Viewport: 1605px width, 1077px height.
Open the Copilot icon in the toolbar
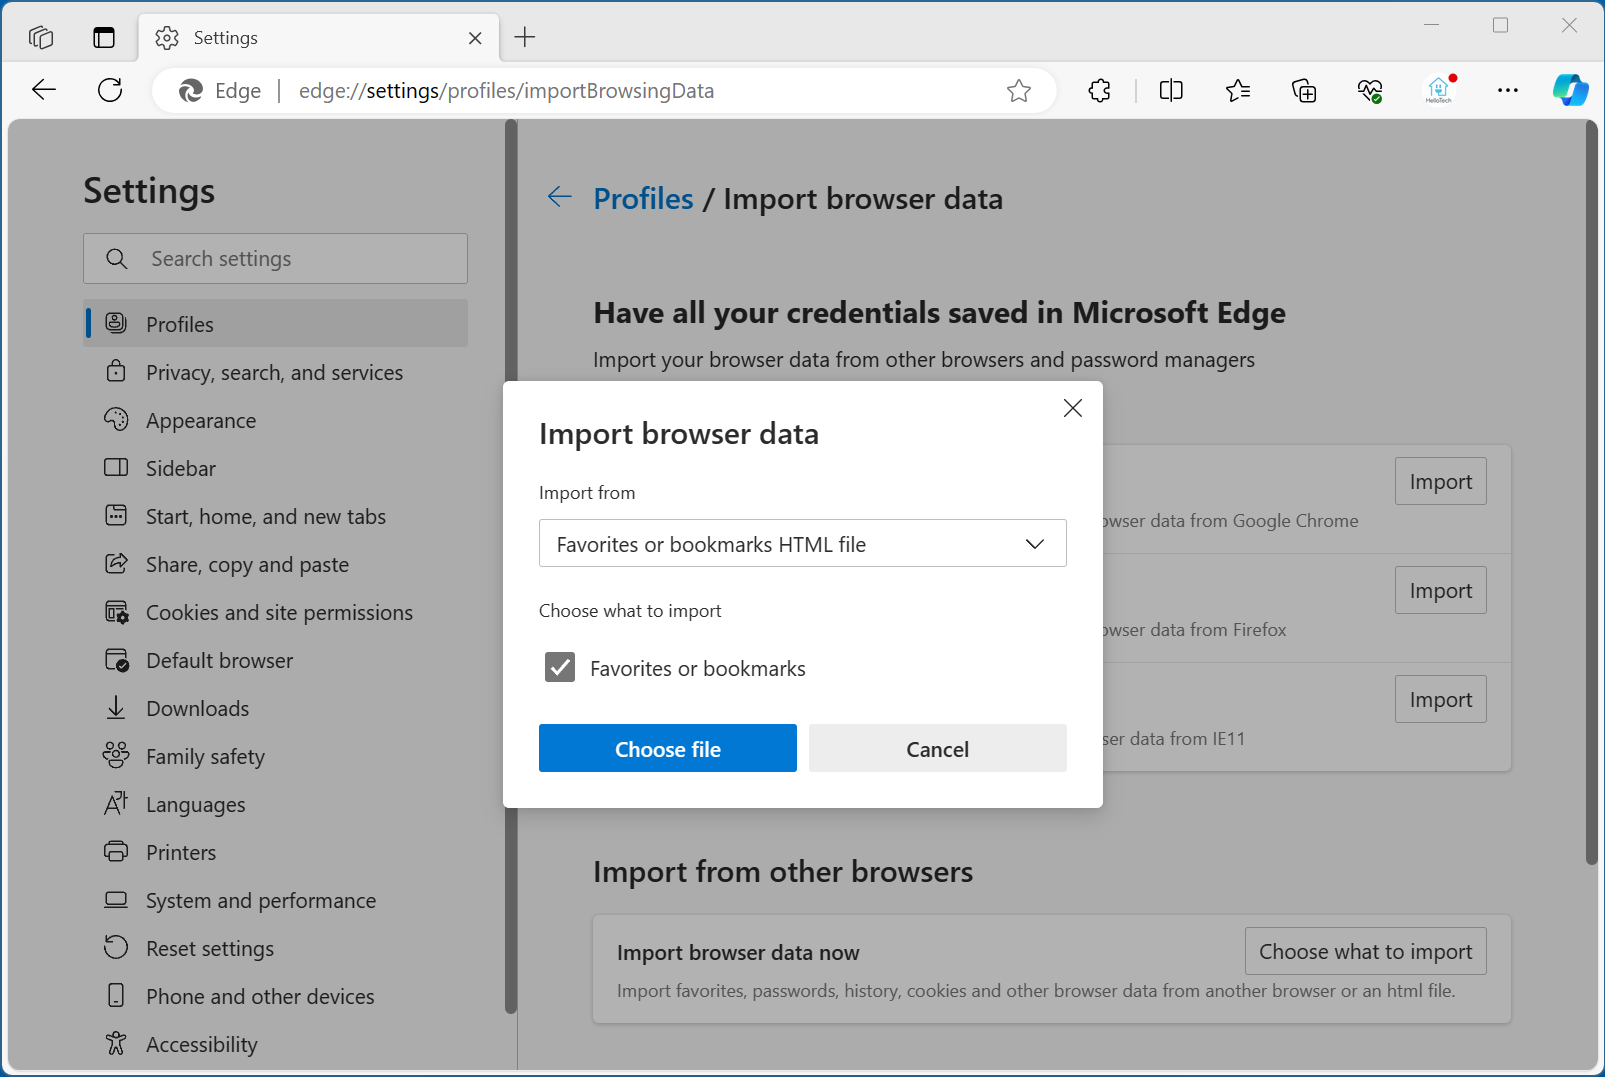(1570, 90)
